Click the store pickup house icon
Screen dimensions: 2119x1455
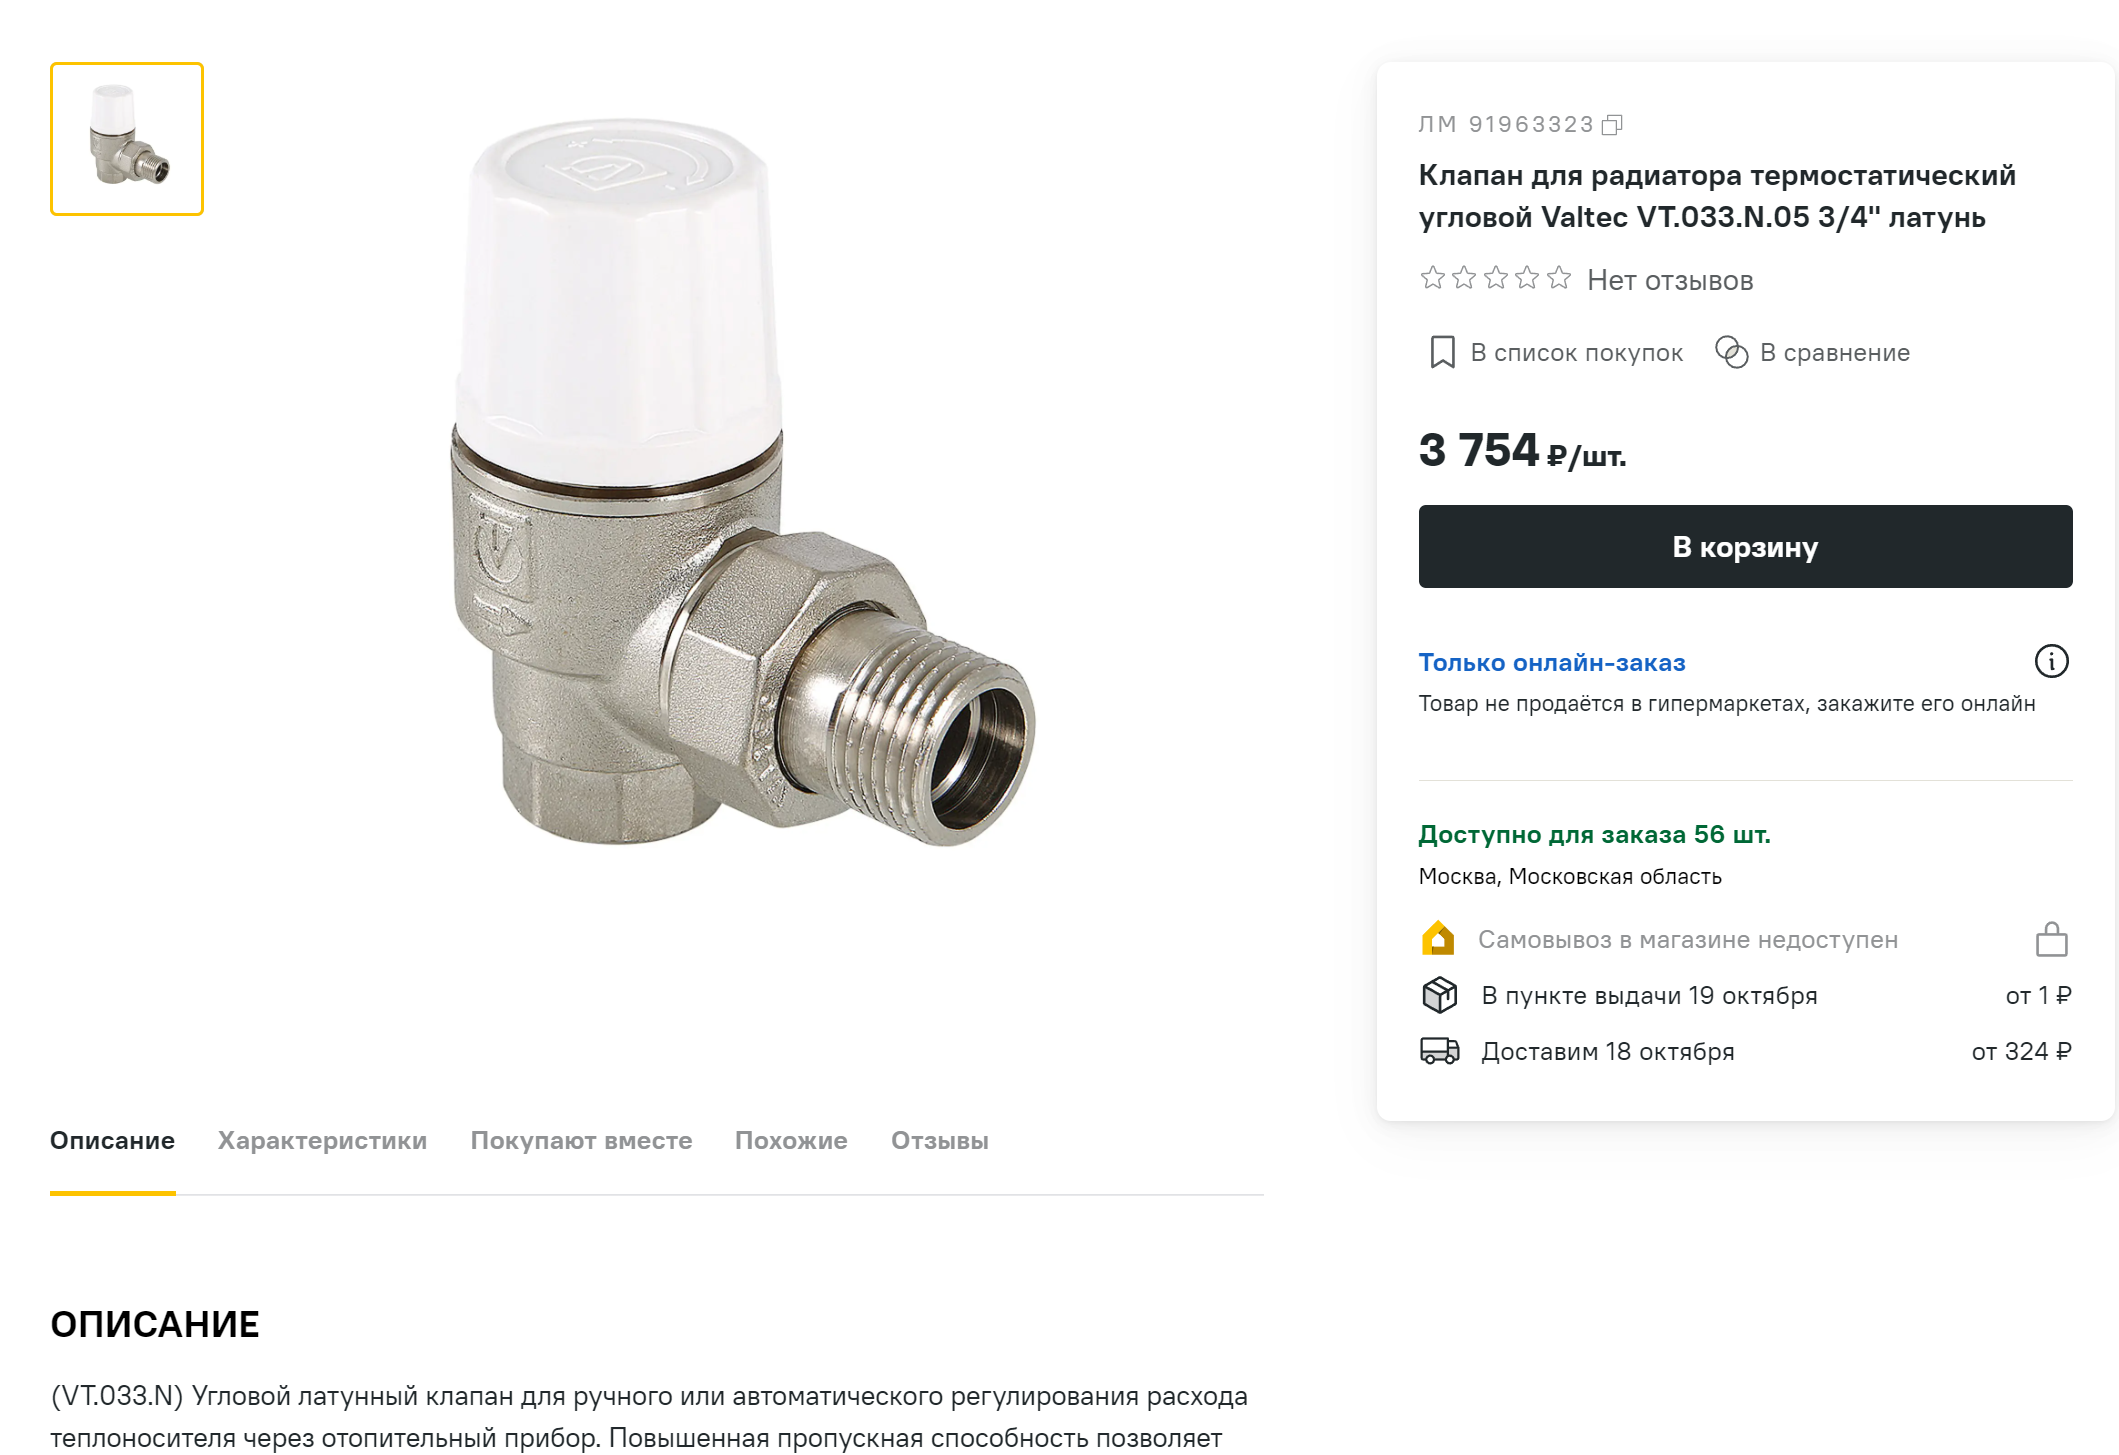[1438, 939]
